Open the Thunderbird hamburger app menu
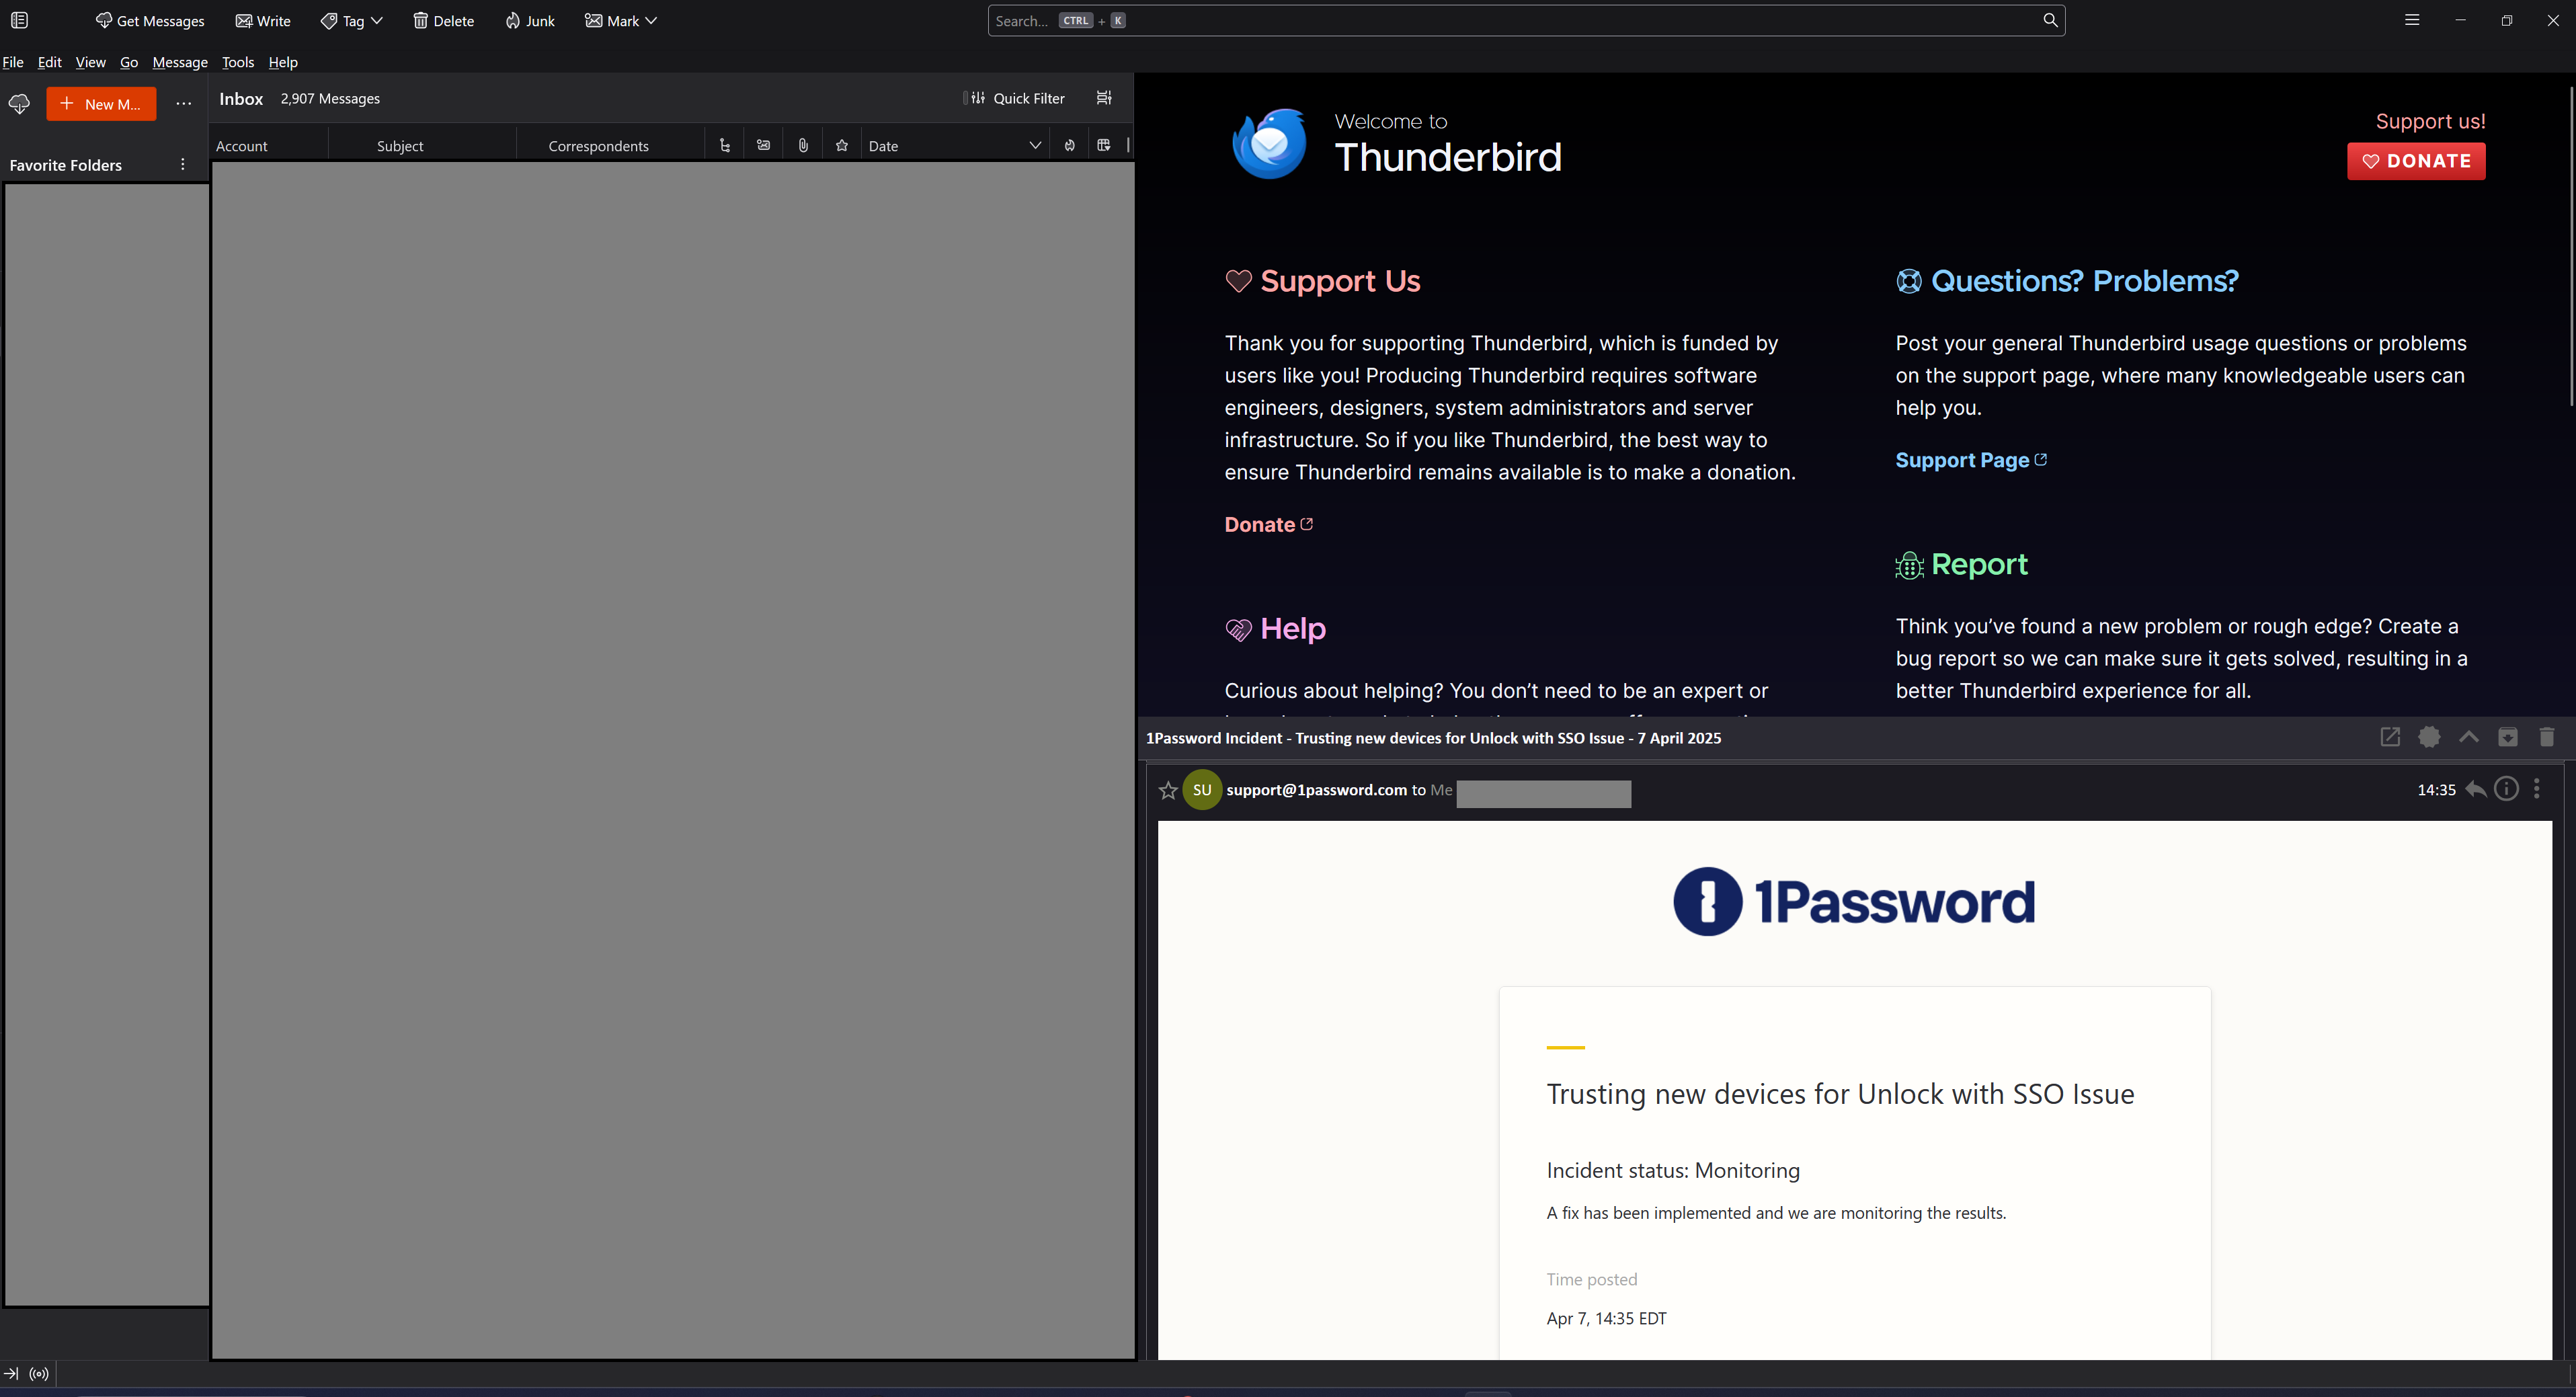 2412,20
